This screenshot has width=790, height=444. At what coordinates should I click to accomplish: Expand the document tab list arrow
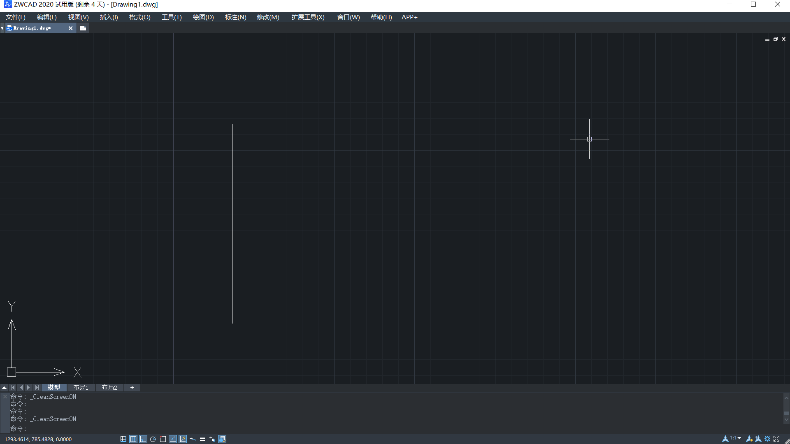(3, 28)
